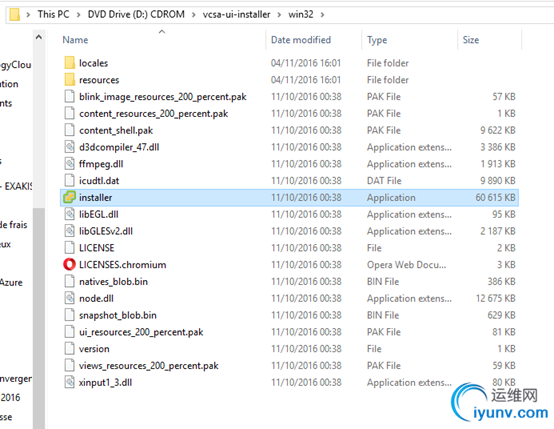
Task: Click the libGLESv2.dll file icon
Action: click(x=70, y=231)
